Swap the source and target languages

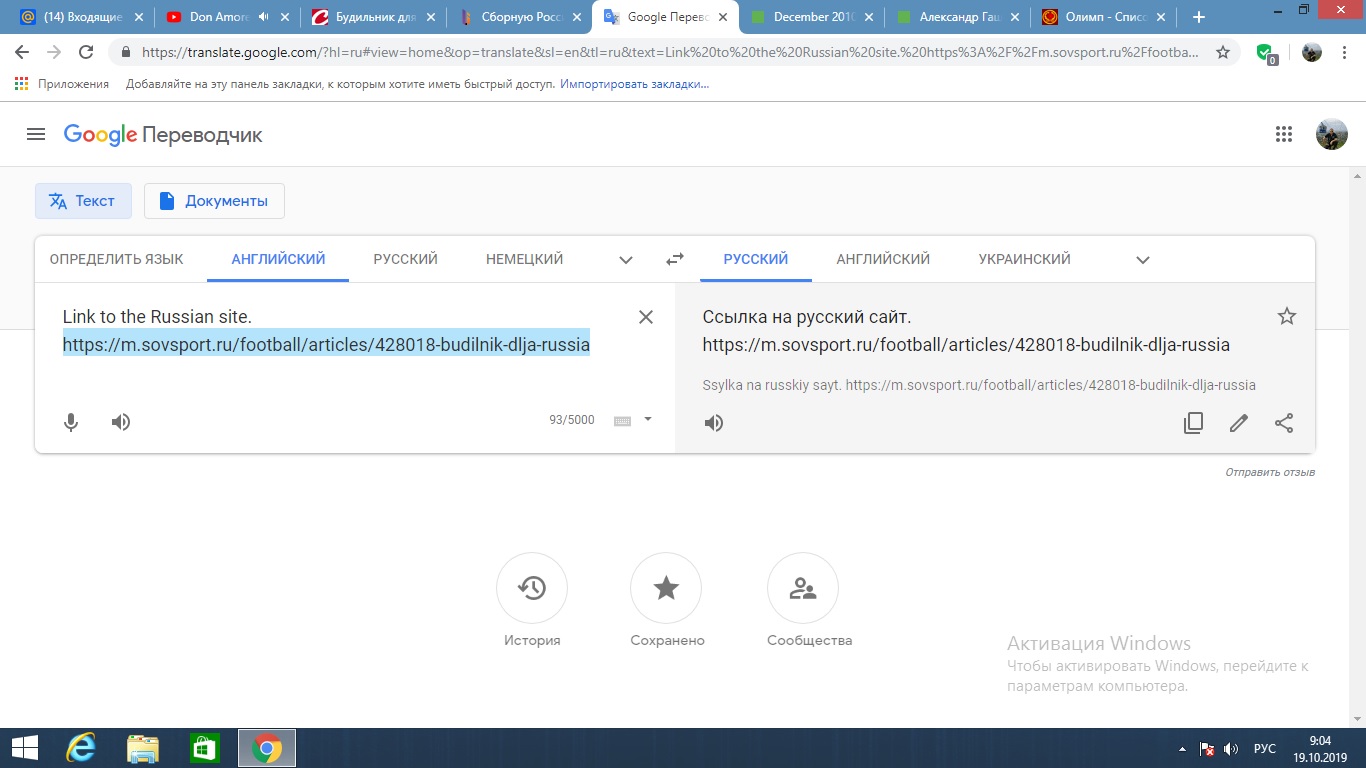click(x=675, y=259)
